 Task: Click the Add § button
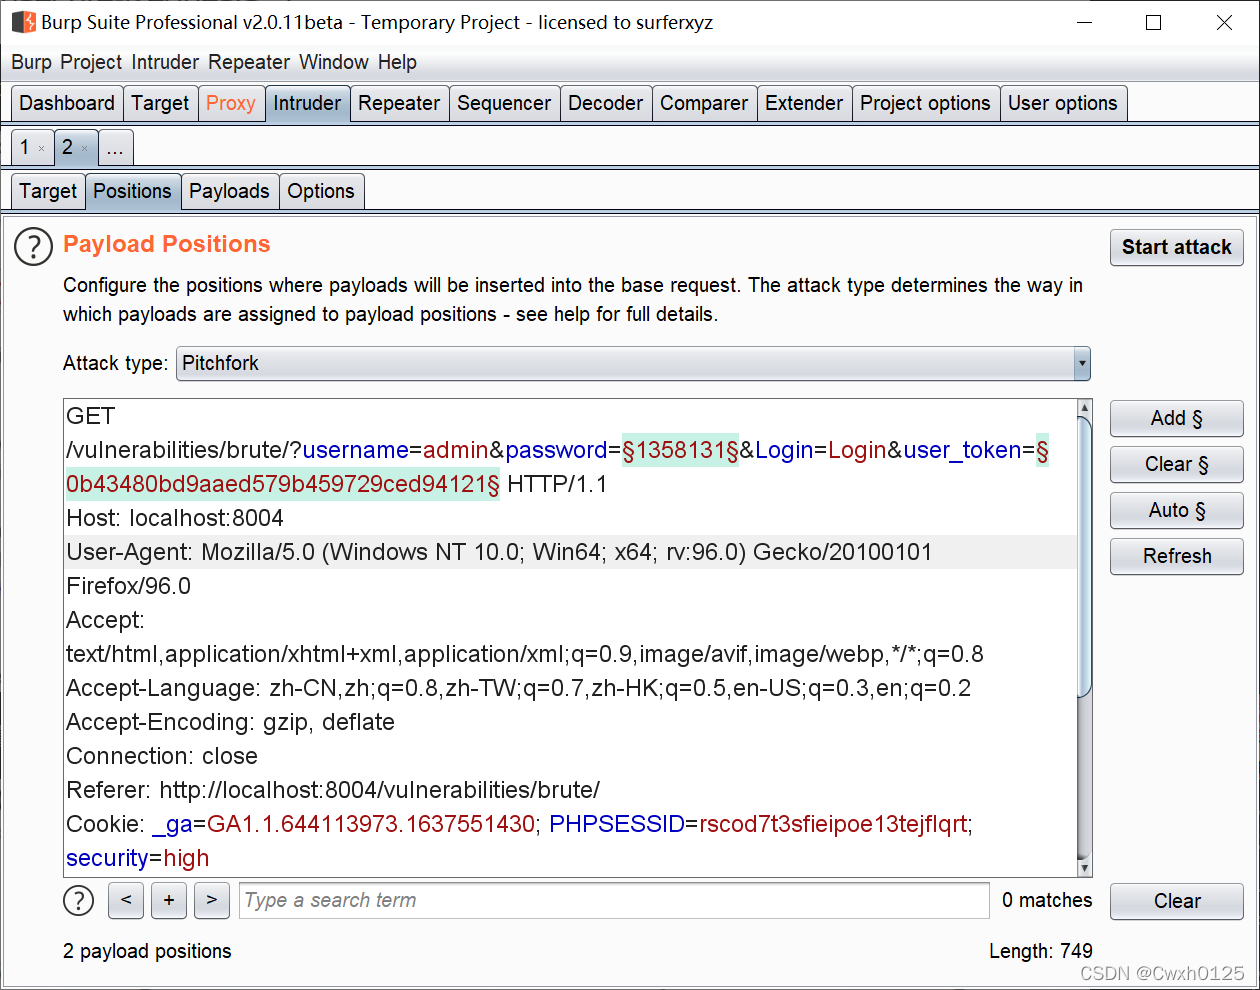tap(1177, 418)
